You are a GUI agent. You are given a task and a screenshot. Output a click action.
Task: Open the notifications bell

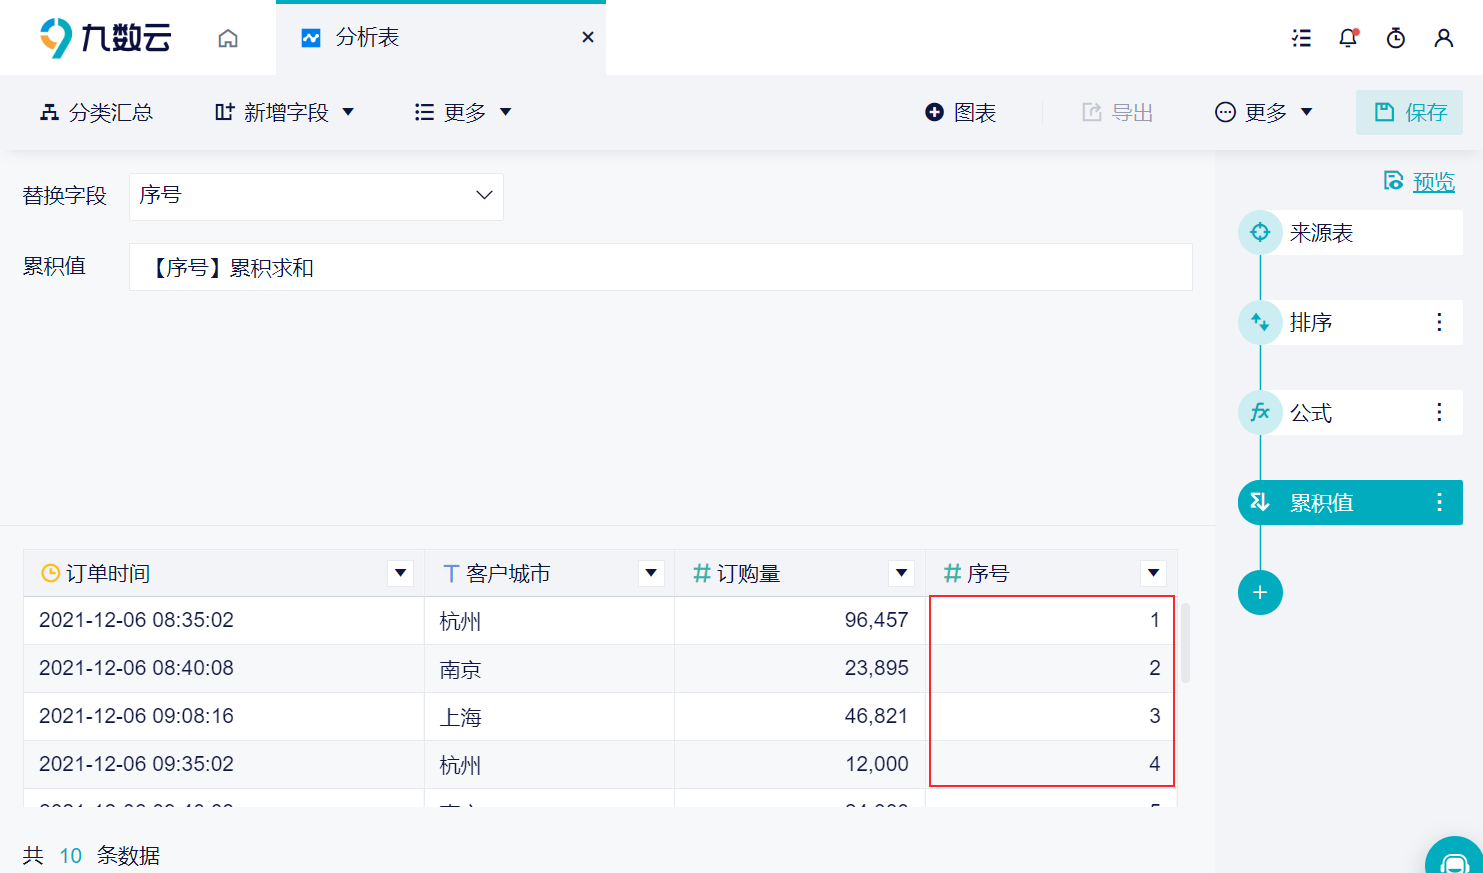coord(1348,38)
